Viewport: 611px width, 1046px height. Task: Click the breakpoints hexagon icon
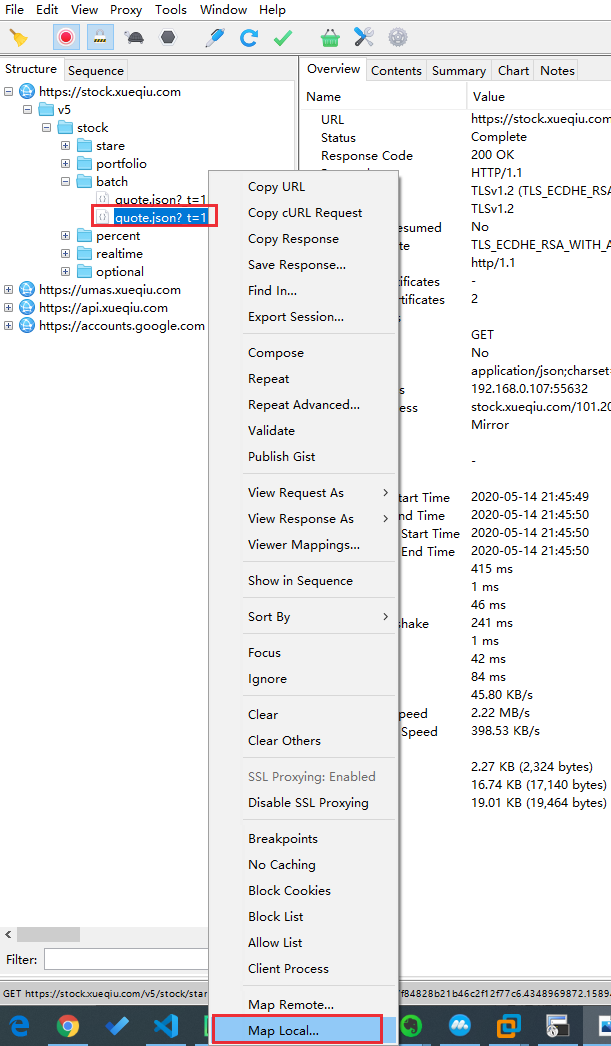pos(168,37)
